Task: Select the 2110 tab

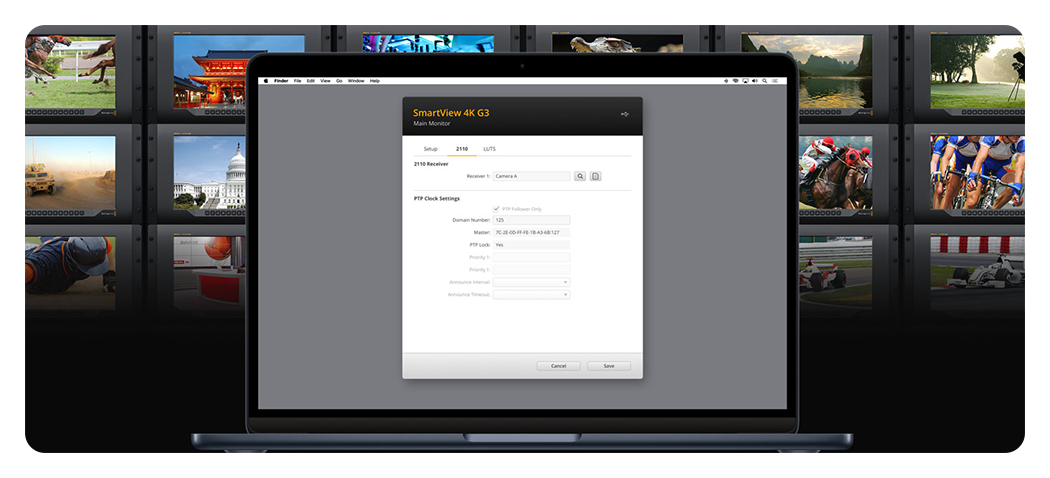Action: coord(461,149)
